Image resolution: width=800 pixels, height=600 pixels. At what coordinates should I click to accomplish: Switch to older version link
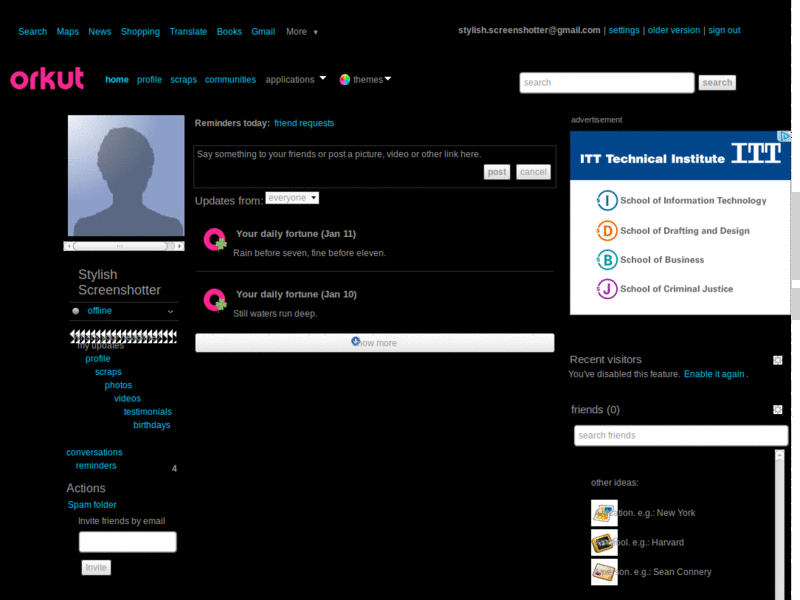(674, 30)
